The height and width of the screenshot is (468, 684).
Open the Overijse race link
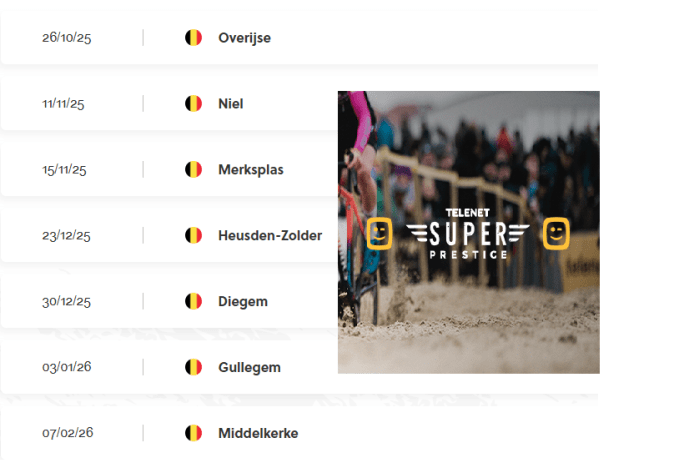[x=244, y=38]
